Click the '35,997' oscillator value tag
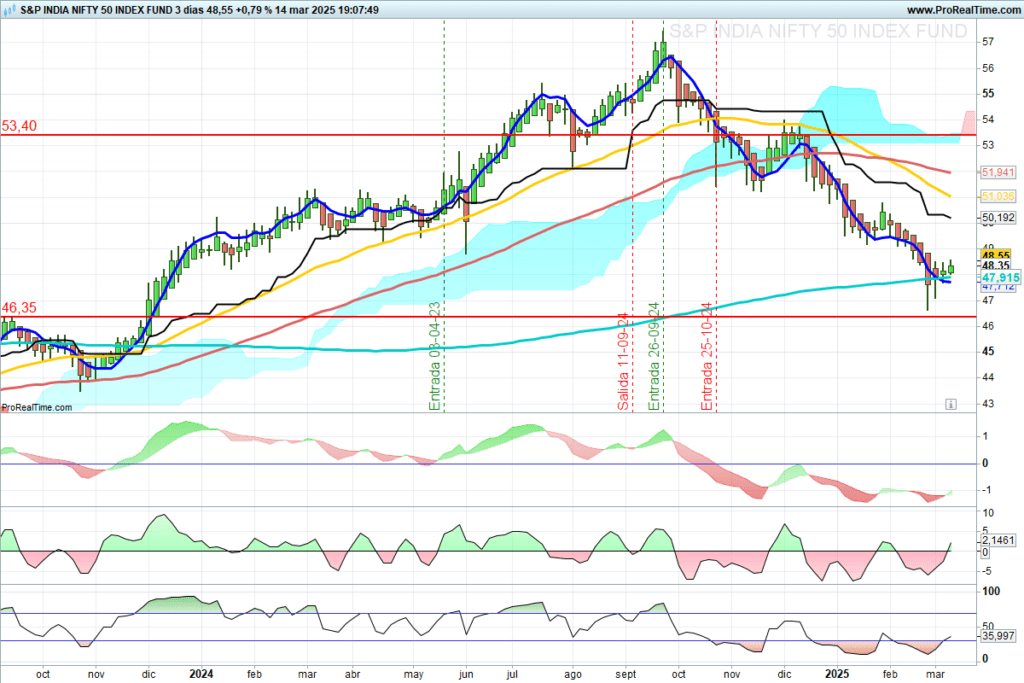This screenshot has height=683, width=1024. tap(998, 635)
